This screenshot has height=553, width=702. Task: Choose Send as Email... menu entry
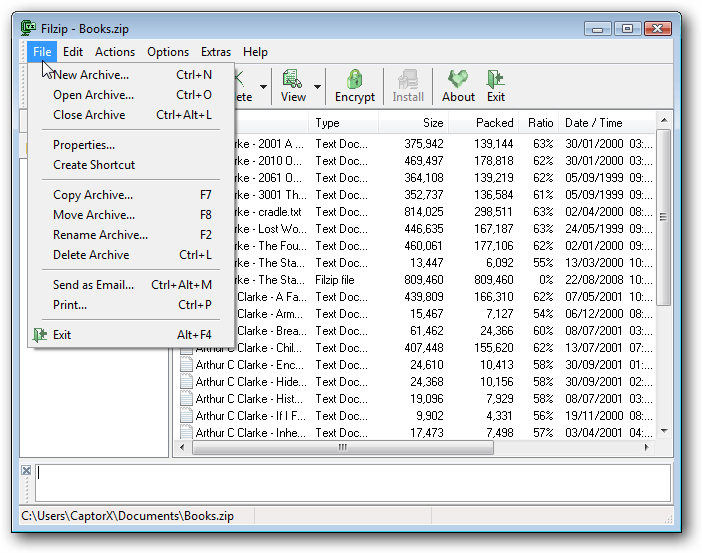click(132, 285)
